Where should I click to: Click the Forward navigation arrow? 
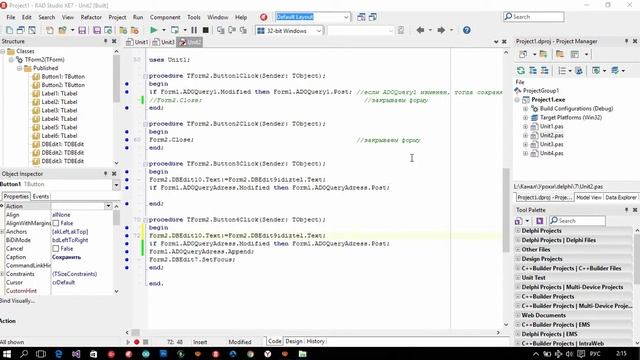point(441,30)
